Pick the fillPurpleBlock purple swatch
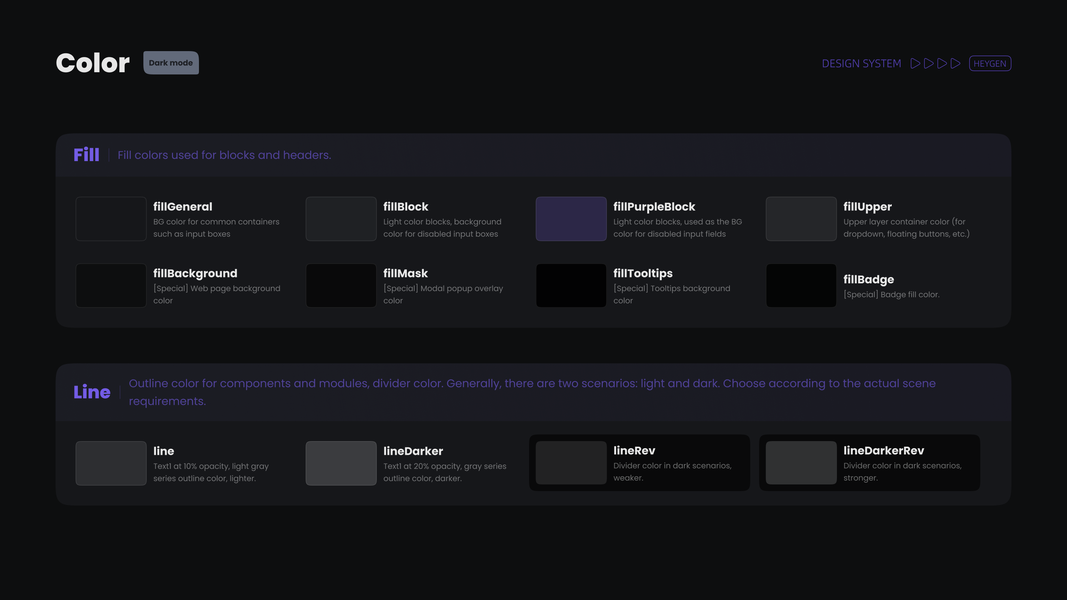Viewport: 1067px width, 600px height. coord(571,219)
